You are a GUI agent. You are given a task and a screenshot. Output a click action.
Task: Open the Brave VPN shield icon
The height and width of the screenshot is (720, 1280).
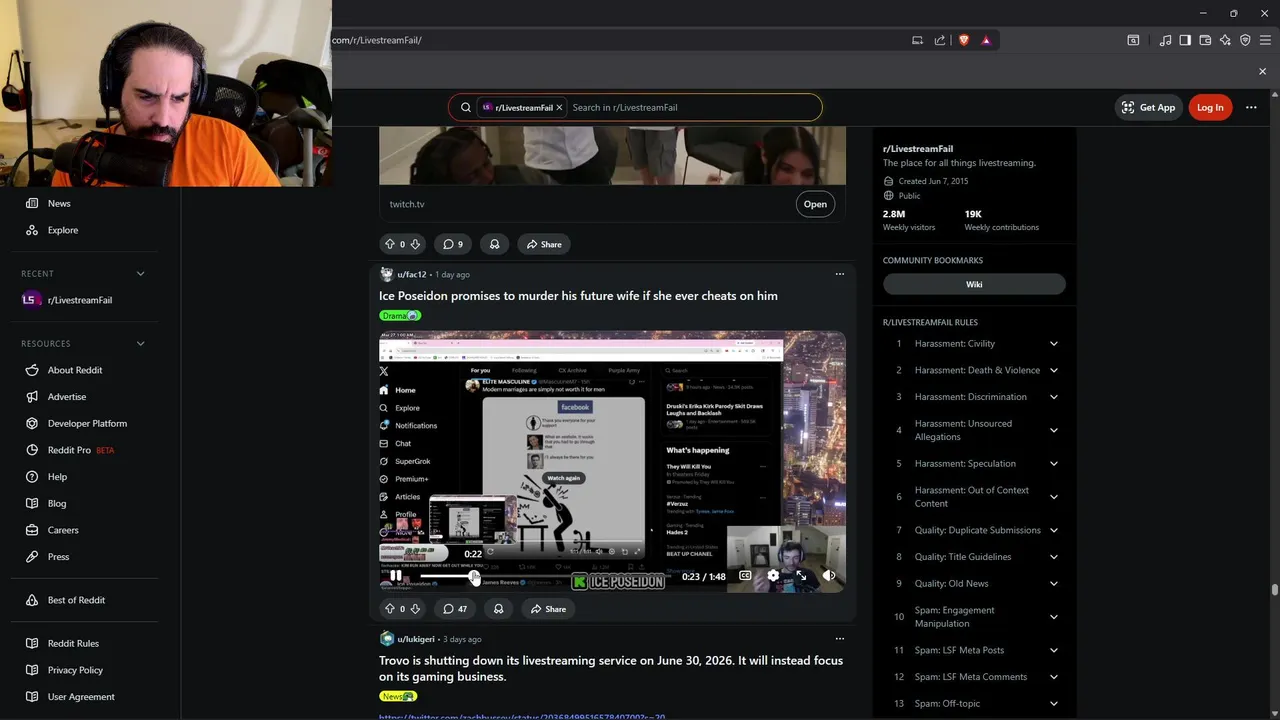pyautogui.click(x=1245, y=40)
